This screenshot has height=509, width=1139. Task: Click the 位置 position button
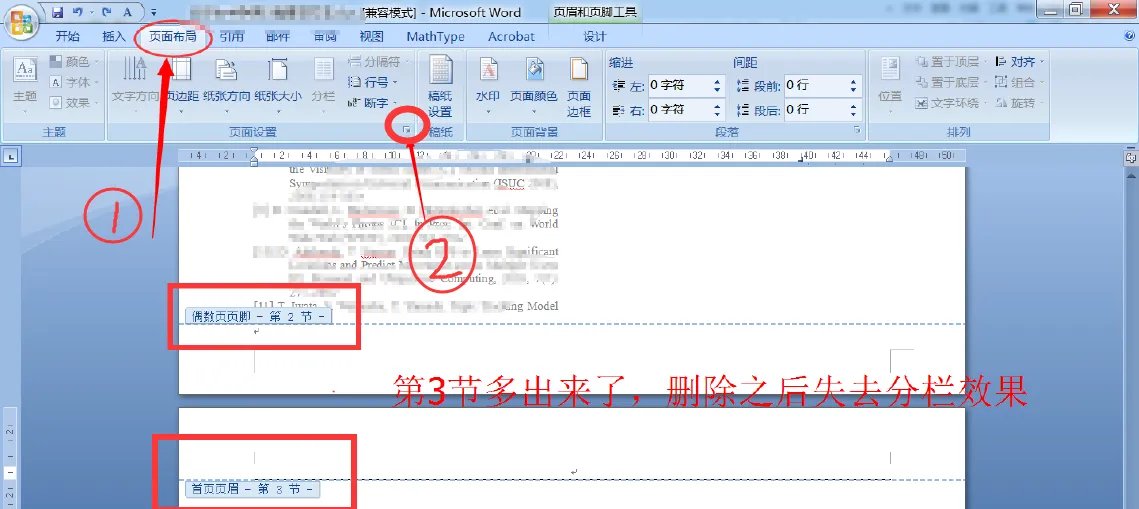click(890, 84)
